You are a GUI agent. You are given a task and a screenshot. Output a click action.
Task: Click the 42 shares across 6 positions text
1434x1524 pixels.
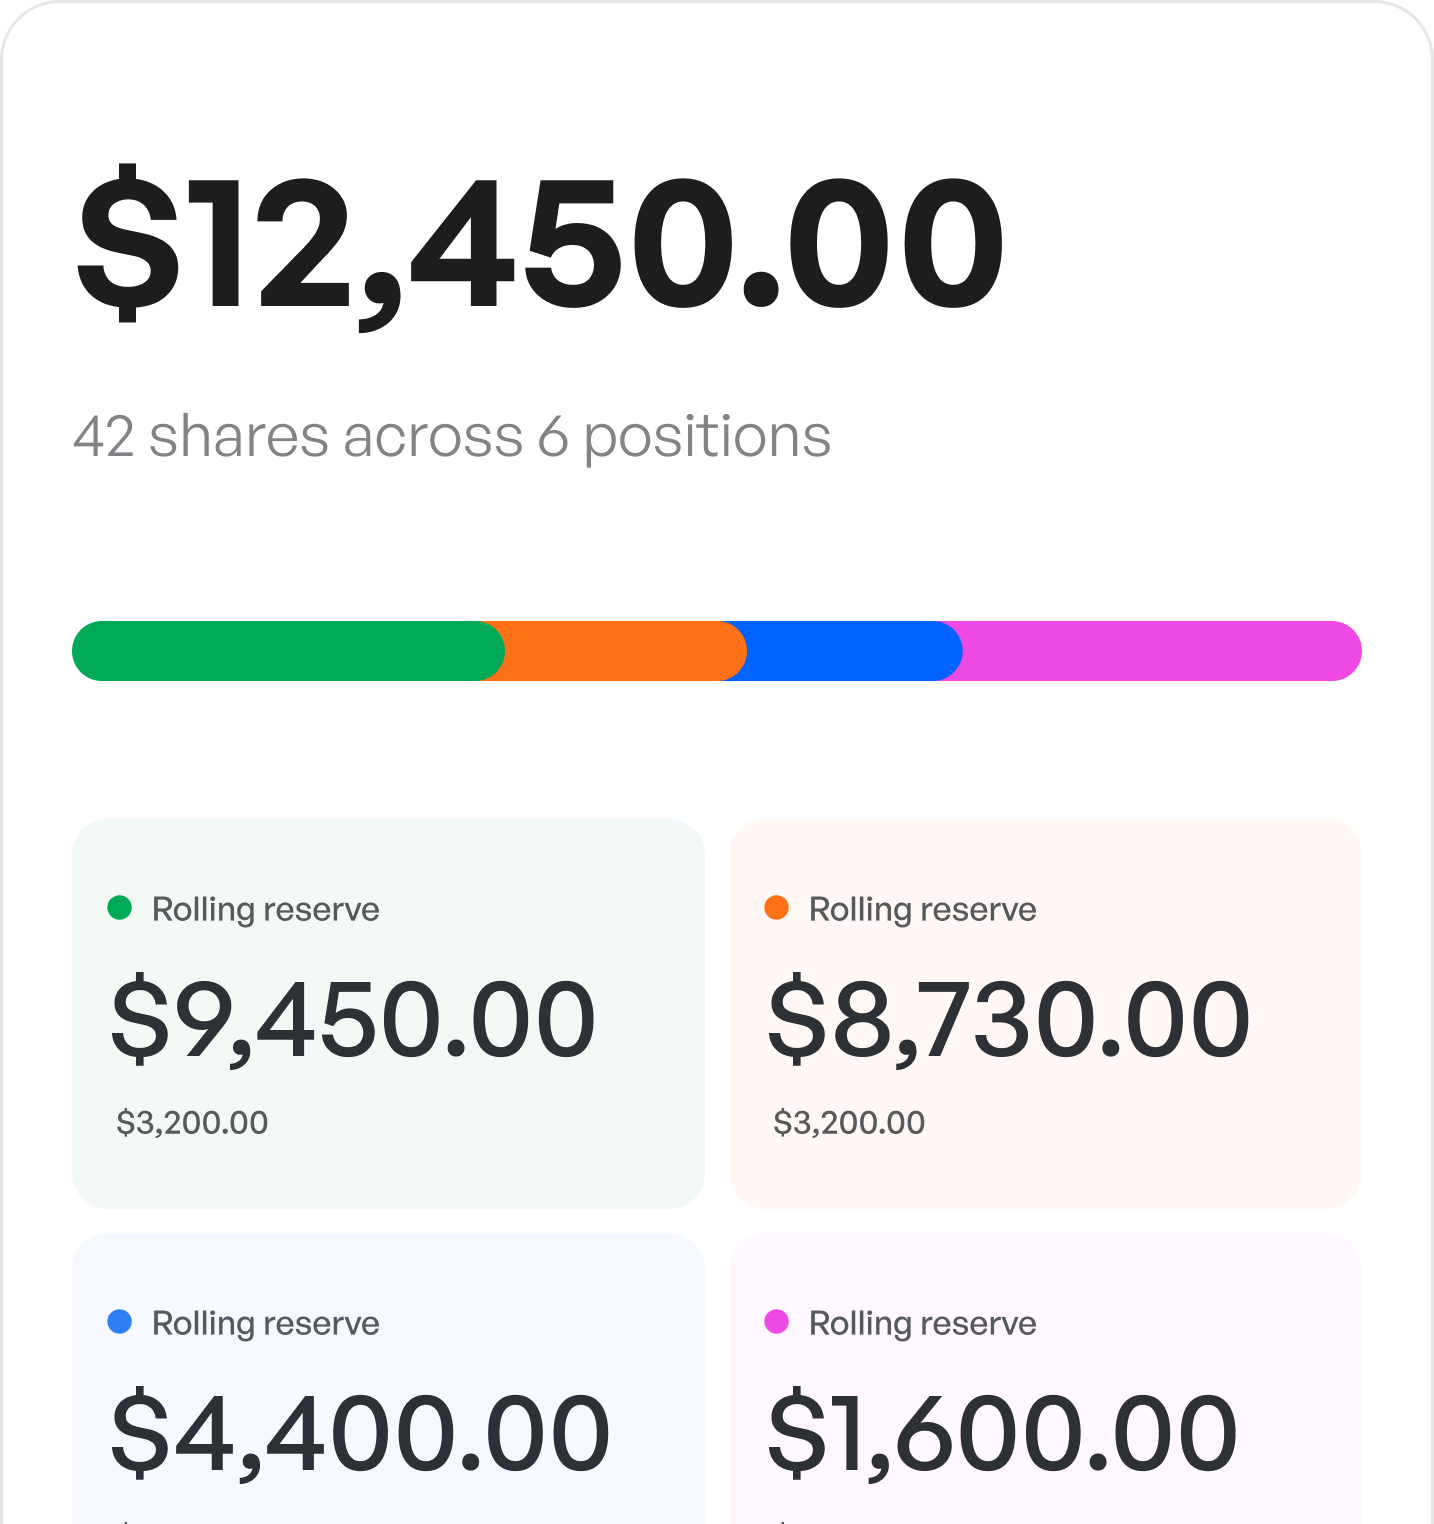pos(452,437)
